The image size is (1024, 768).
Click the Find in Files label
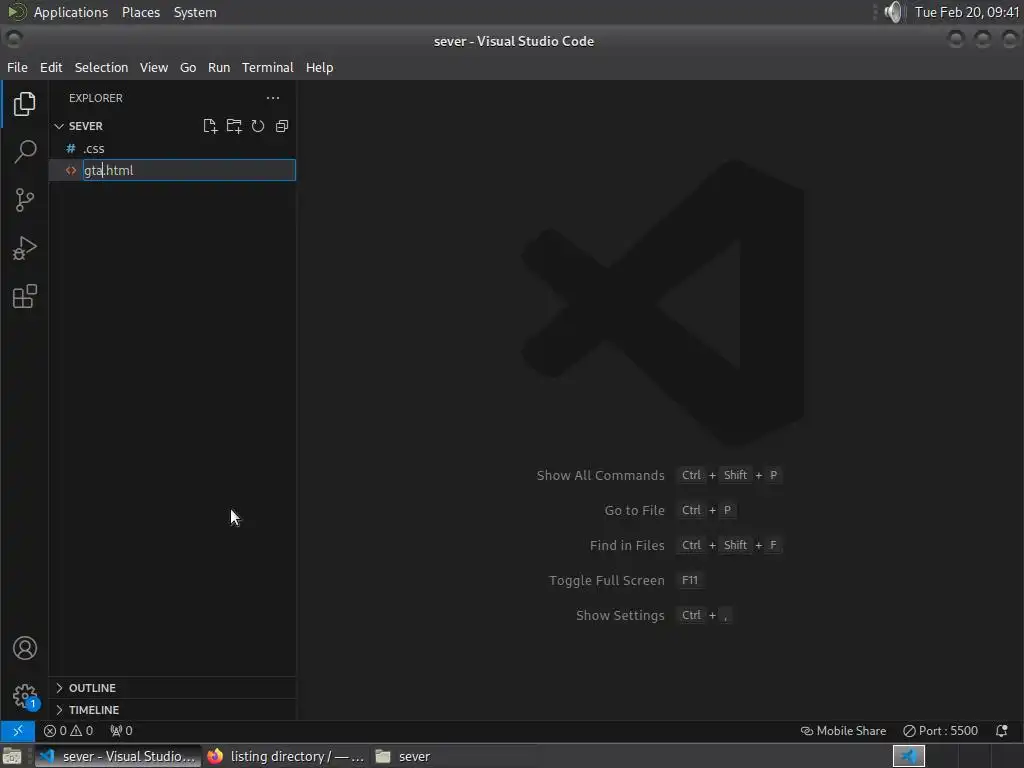[627, 545]
